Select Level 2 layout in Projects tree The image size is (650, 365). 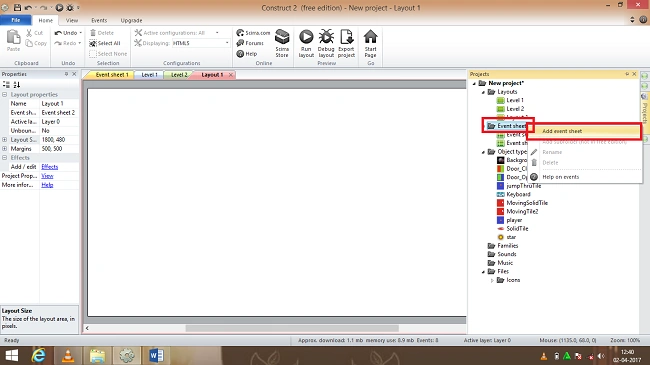[x=510, y=109]
